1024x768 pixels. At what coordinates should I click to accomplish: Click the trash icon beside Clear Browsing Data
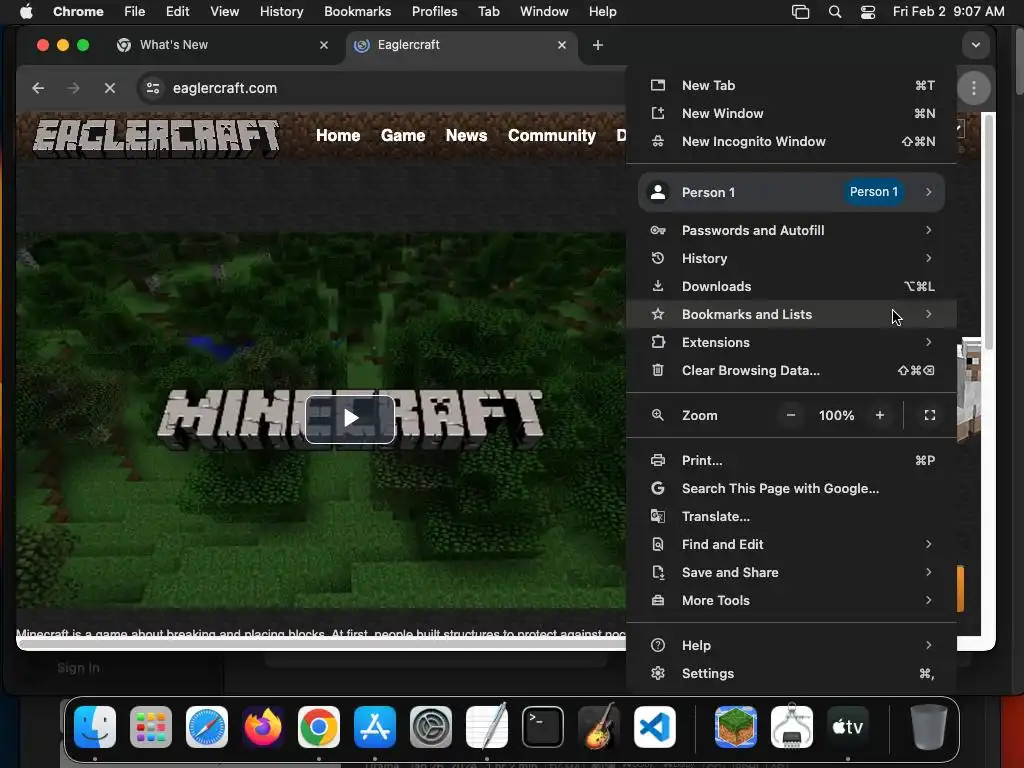point(658,370)
